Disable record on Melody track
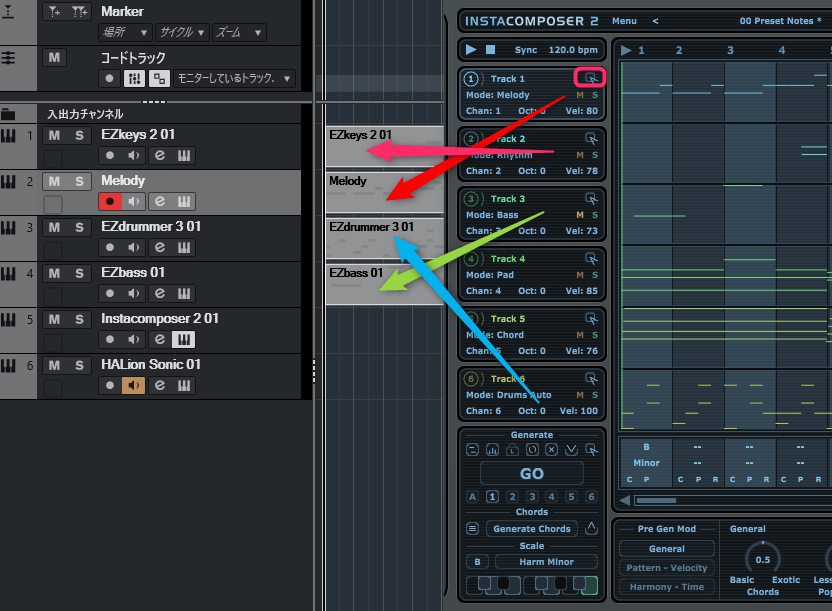This screenshot has width=832, height=611. 110,202
